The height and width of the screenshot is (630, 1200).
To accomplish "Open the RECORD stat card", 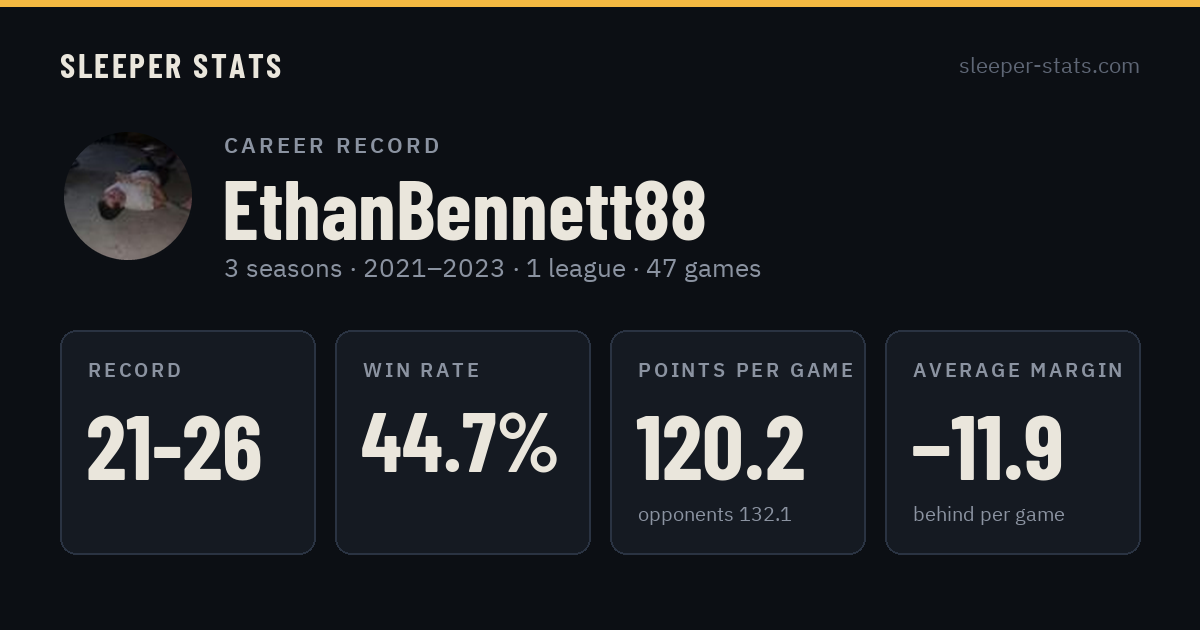I will point(188,442).
